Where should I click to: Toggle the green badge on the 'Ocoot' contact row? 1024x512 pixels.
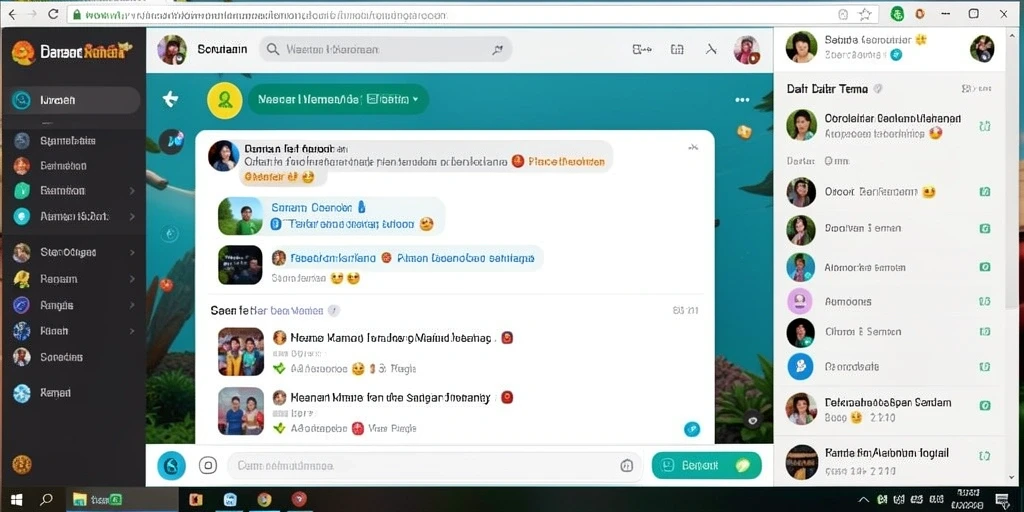click(985, 192)
